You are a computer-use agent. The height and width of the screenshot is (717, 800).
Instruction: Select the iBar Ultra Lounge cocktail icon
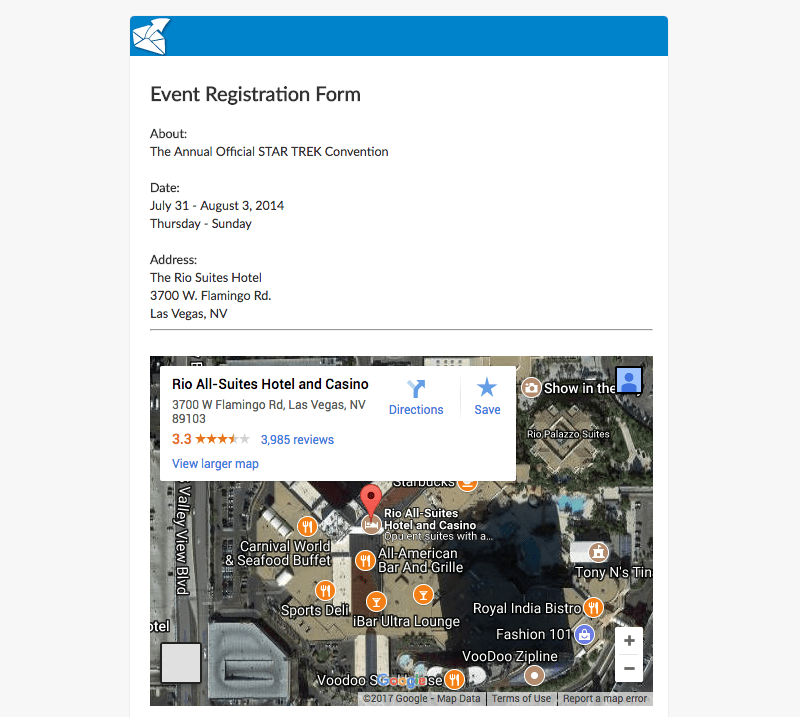[376, 601]
